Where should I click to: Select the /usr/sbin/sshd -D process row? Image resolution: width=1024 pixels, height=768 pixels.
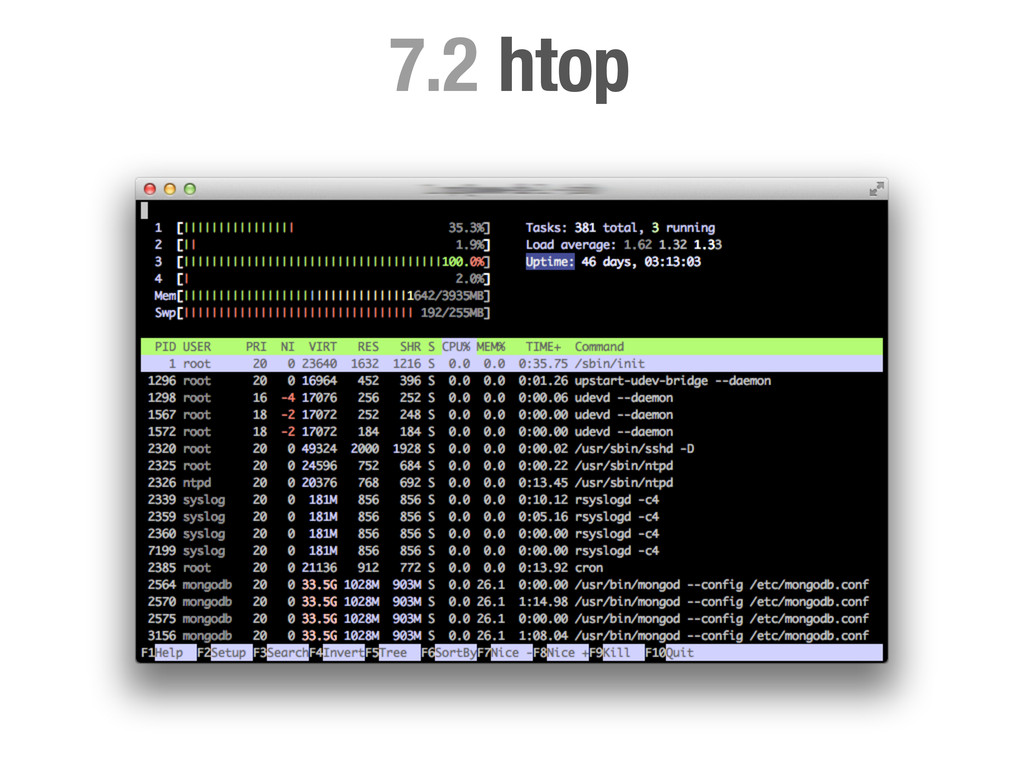[512, 449]
